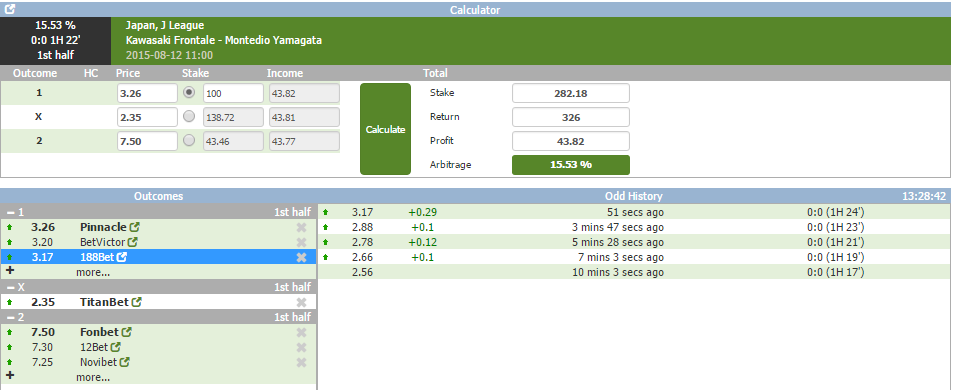Open 188Bet external link icon
Image resolution: width=955 pixels, height=390 pixels.
122,257
